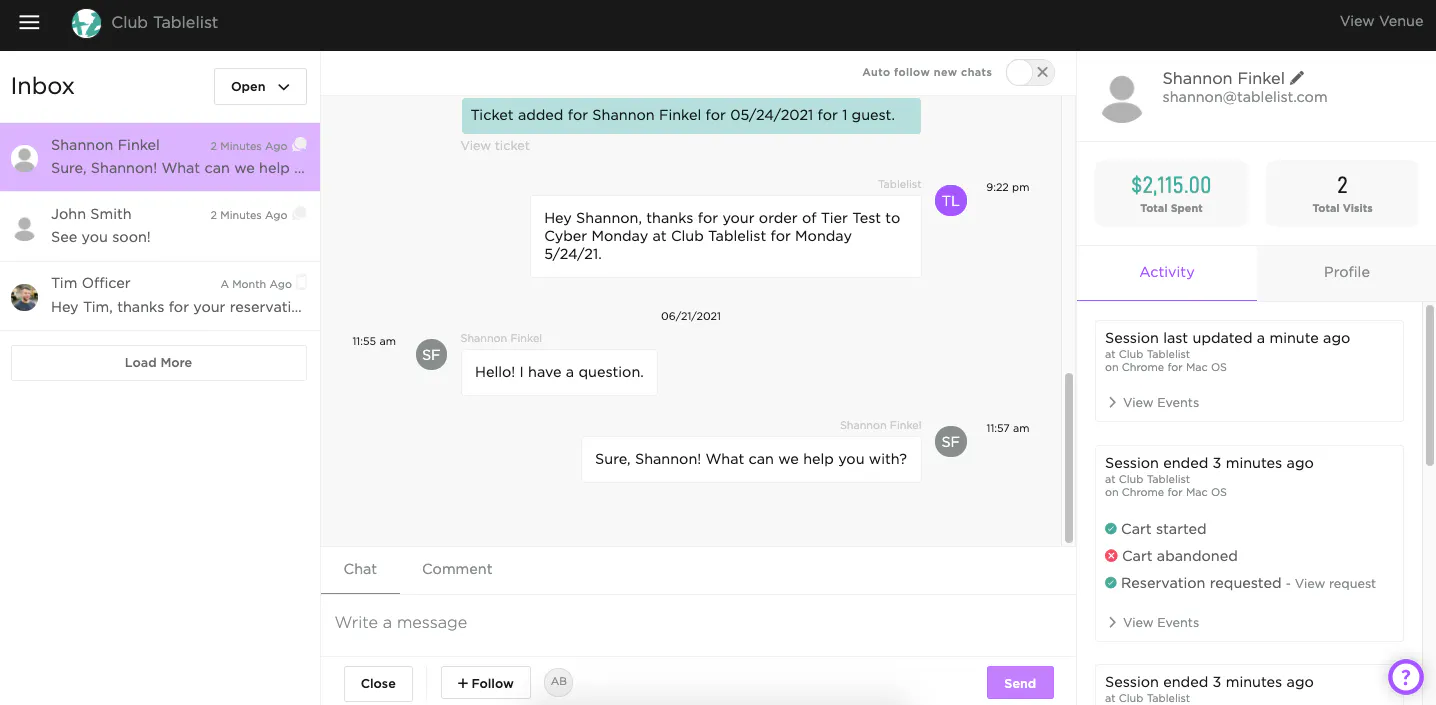Click the Club Tablelist globe logo
The height and width of the screenshot is (705, 1436).
coord(86,23)
